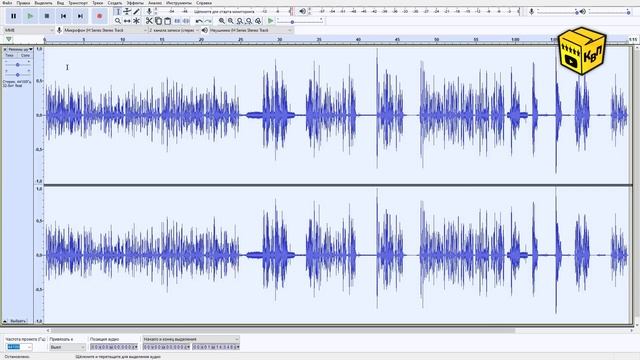Click the Trim audio icon

click(x=177, y=21)
